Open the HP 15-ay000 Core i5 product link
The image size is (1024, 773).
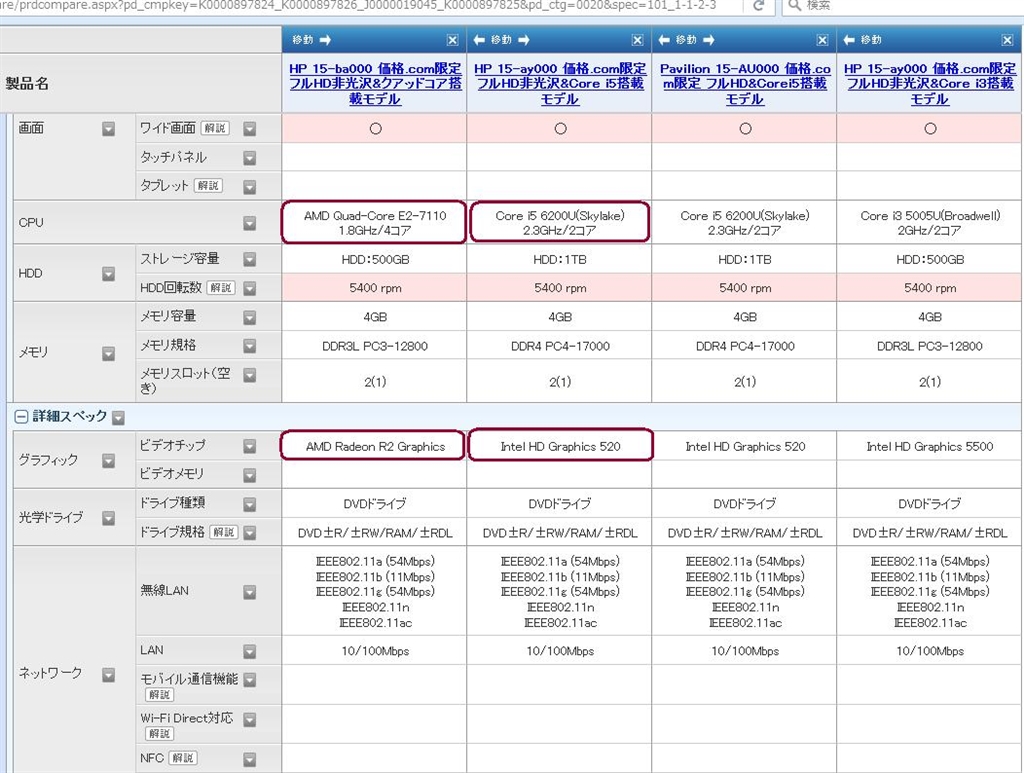[x=560, y=84]
